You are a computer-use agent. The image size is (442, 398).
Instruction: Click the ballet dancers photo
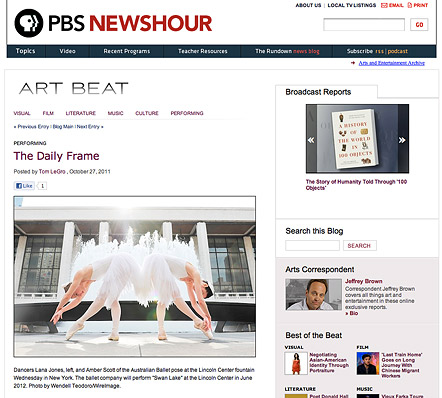(135, 276)
